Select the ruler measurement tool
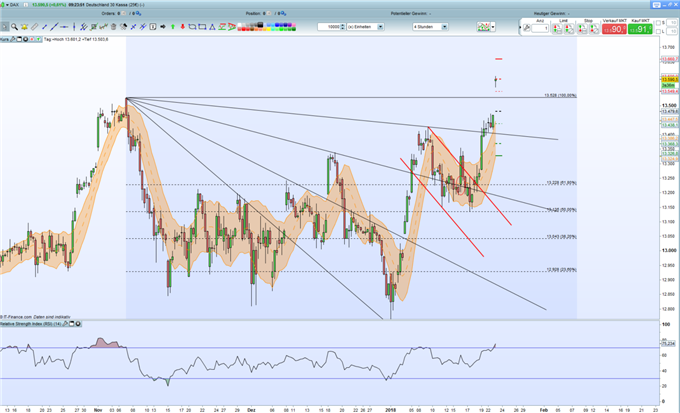 34,26
